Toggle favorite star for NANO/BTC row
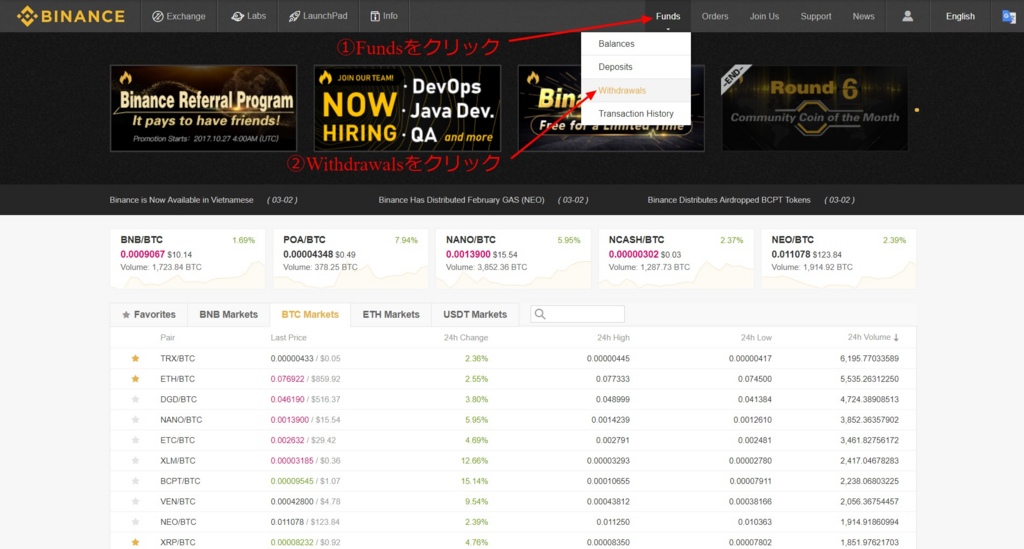Screen dimensions: 1024x549 pyautogui.click(x=135, y=420)
